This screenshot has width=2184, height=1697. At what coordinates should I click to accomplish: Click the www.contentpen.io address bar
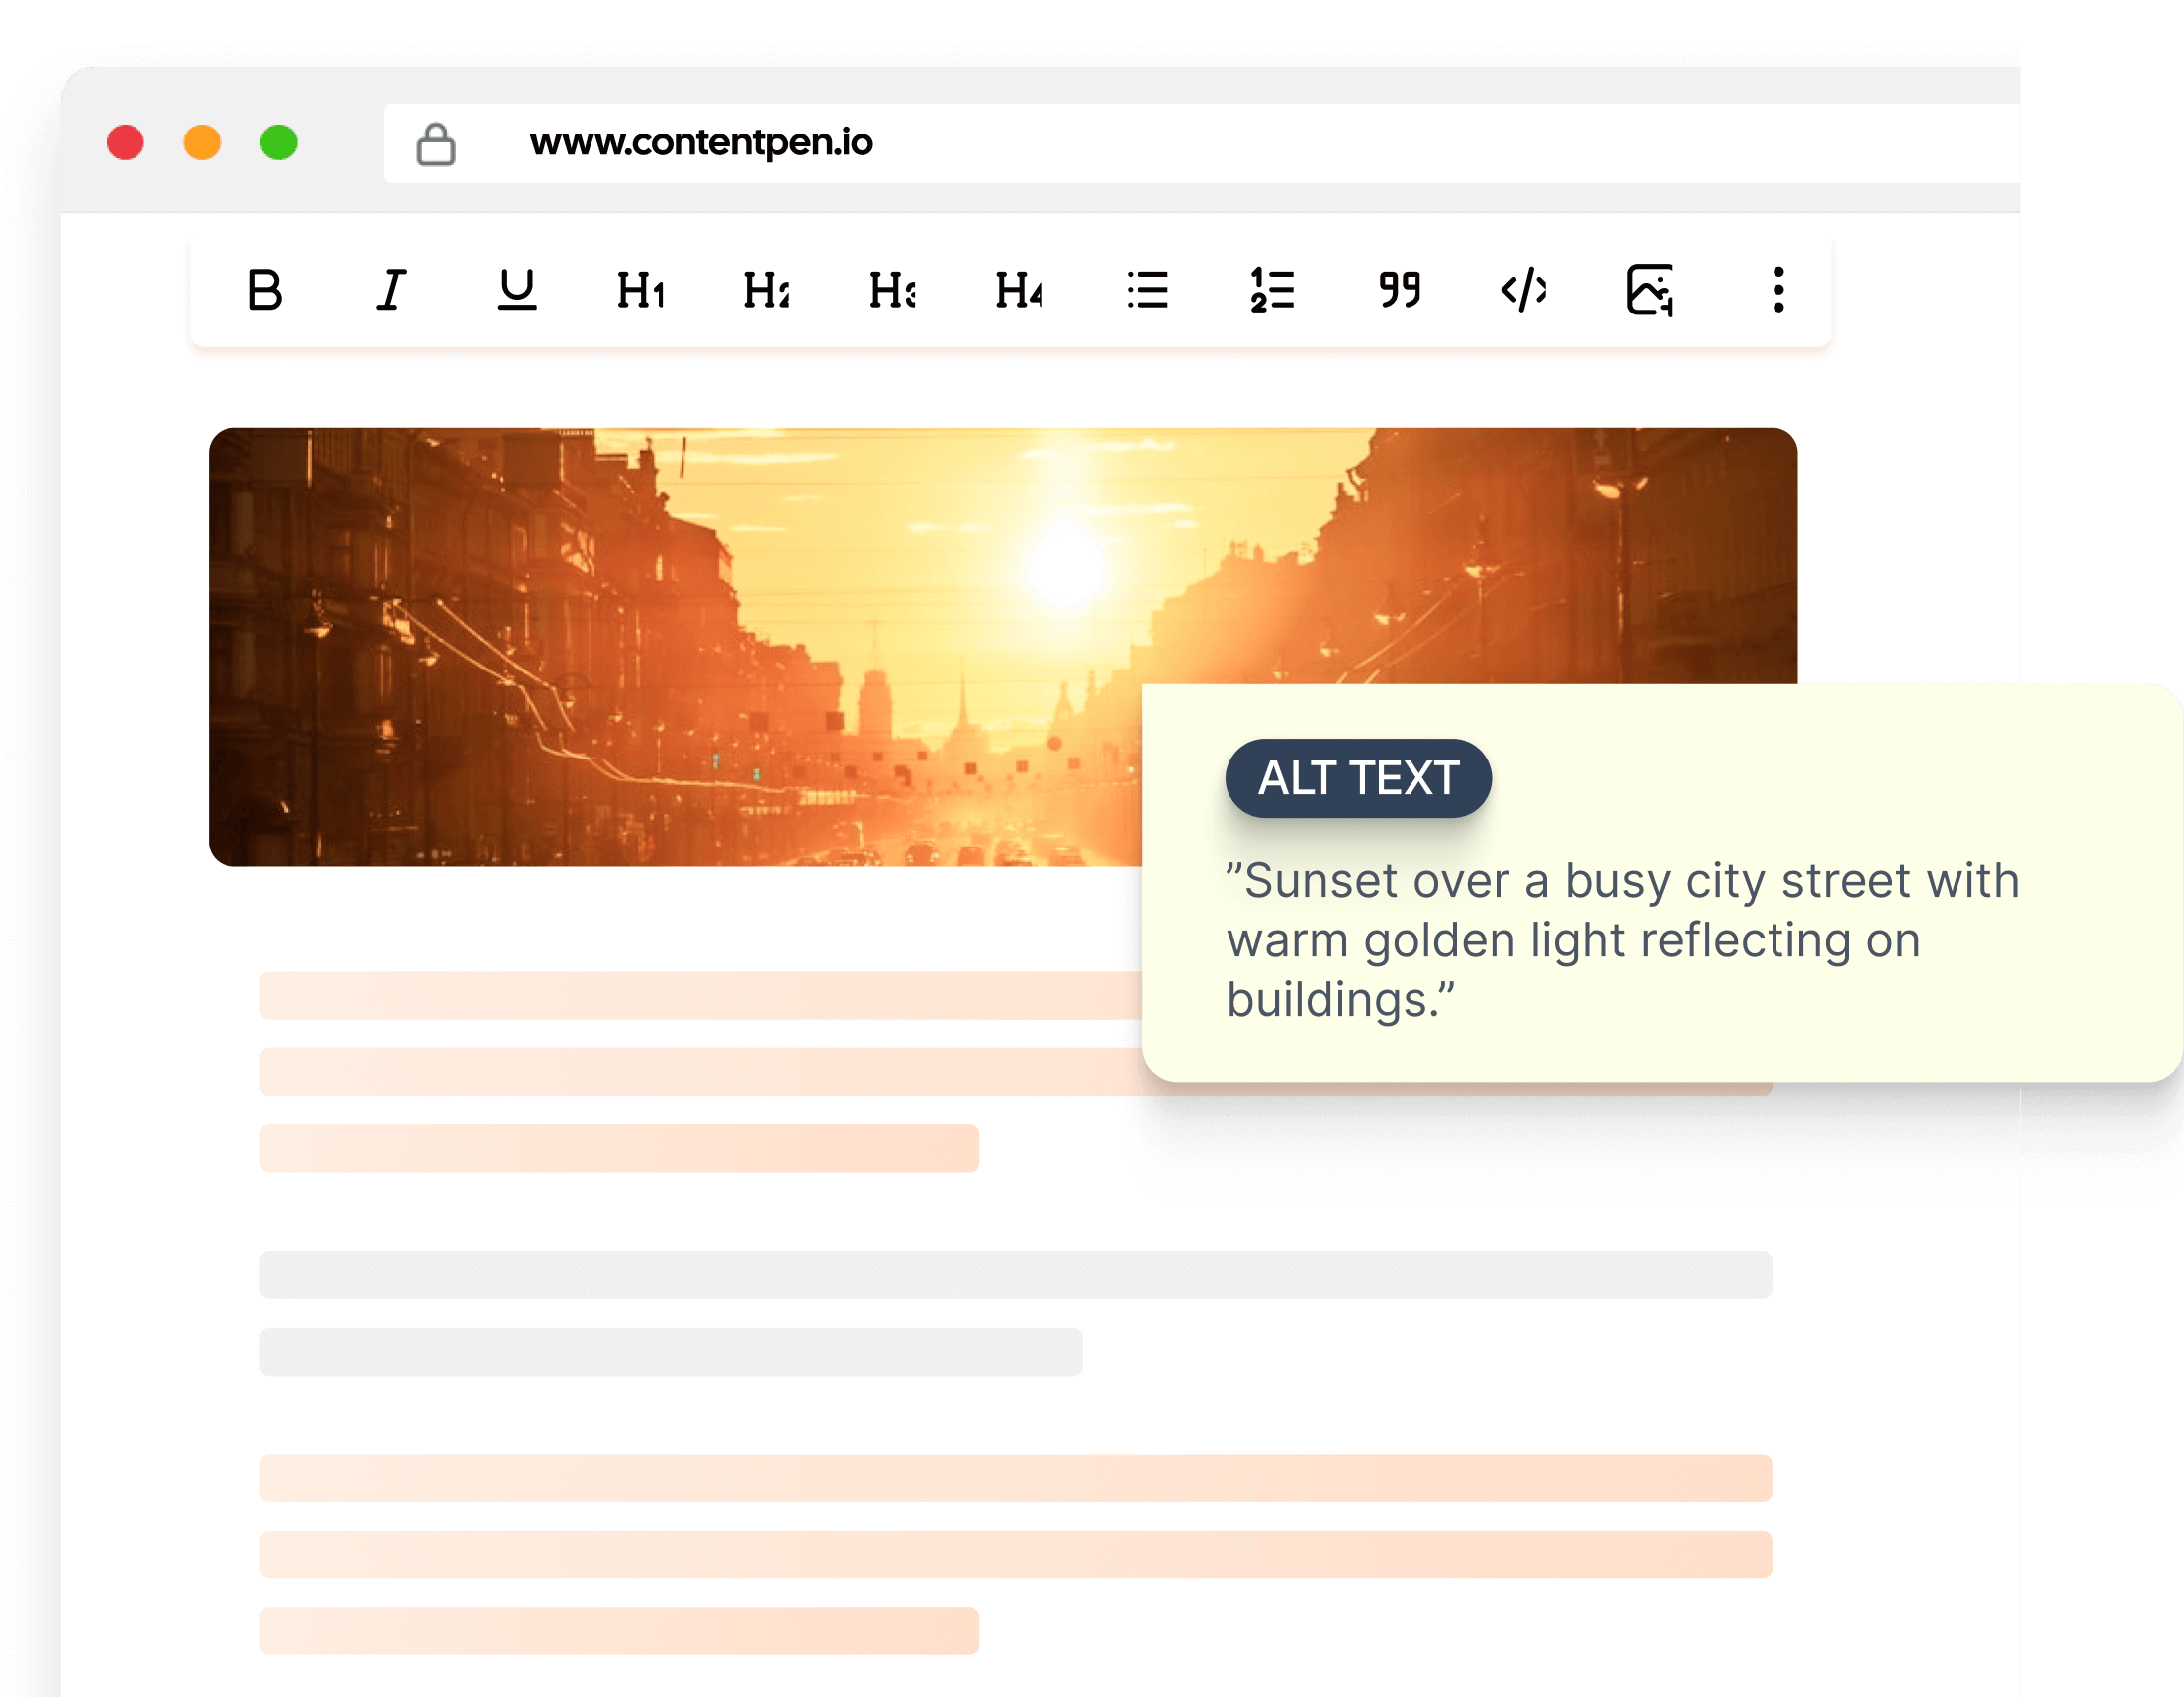click(700, 143)
